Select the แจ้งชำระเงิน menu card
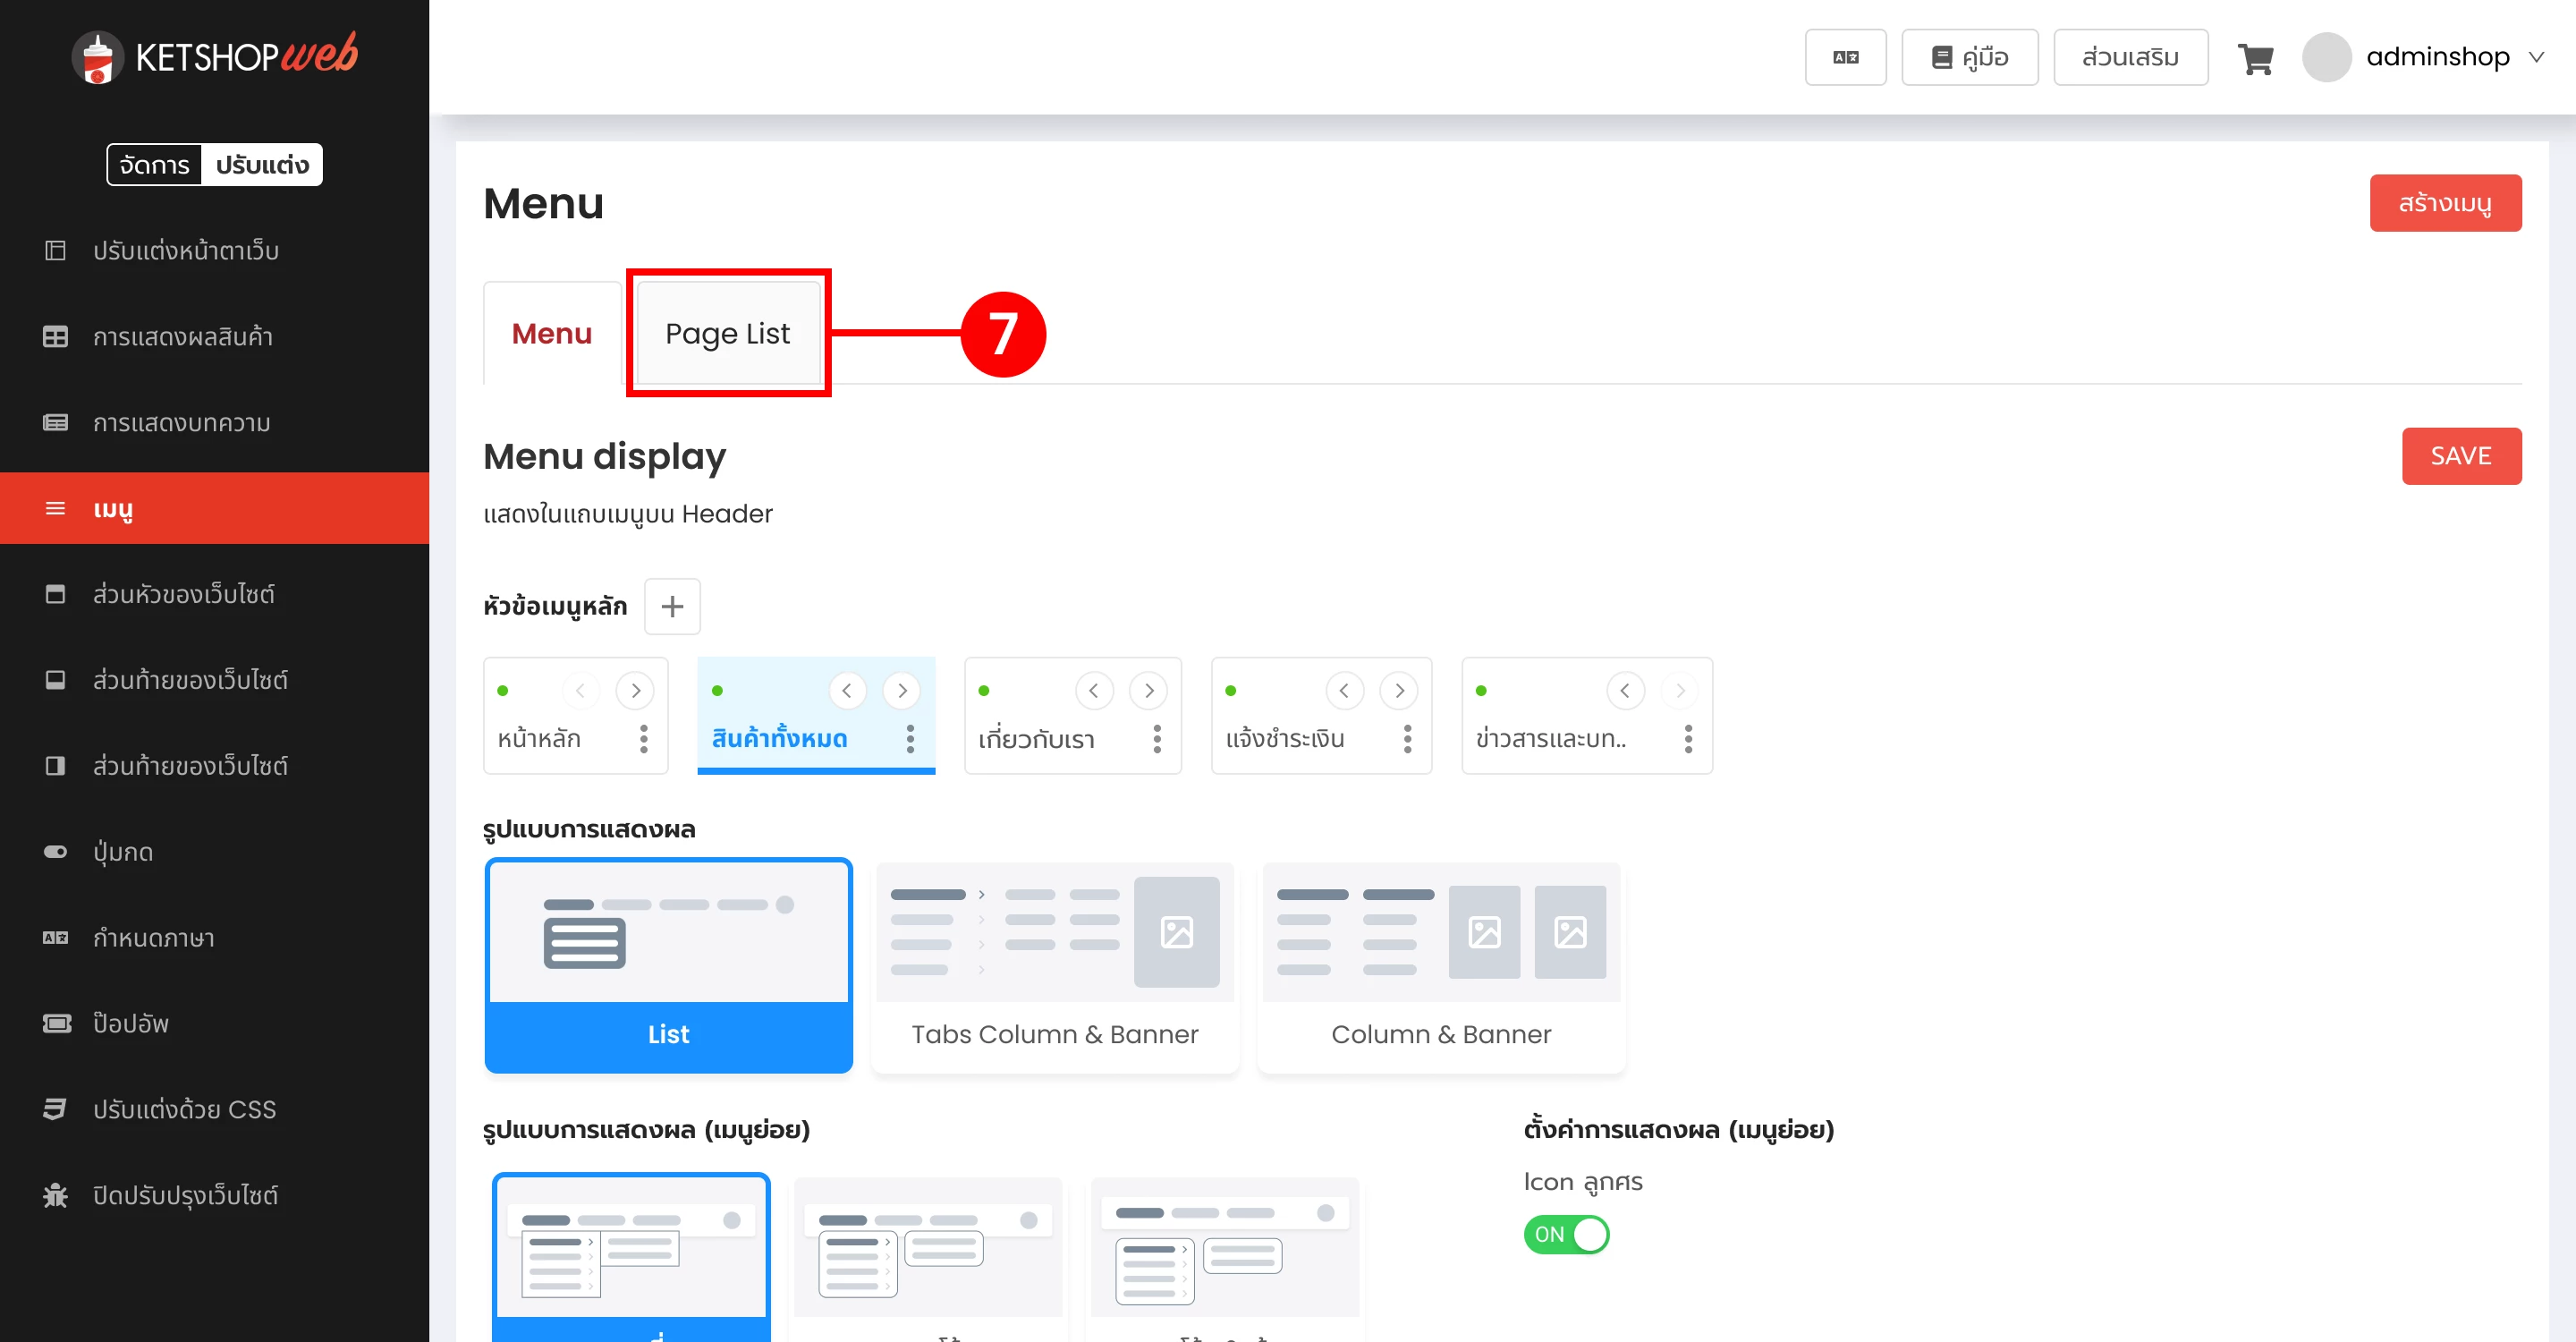The height and width of the screenshot is (1342, 2576). click(1321, 715)
